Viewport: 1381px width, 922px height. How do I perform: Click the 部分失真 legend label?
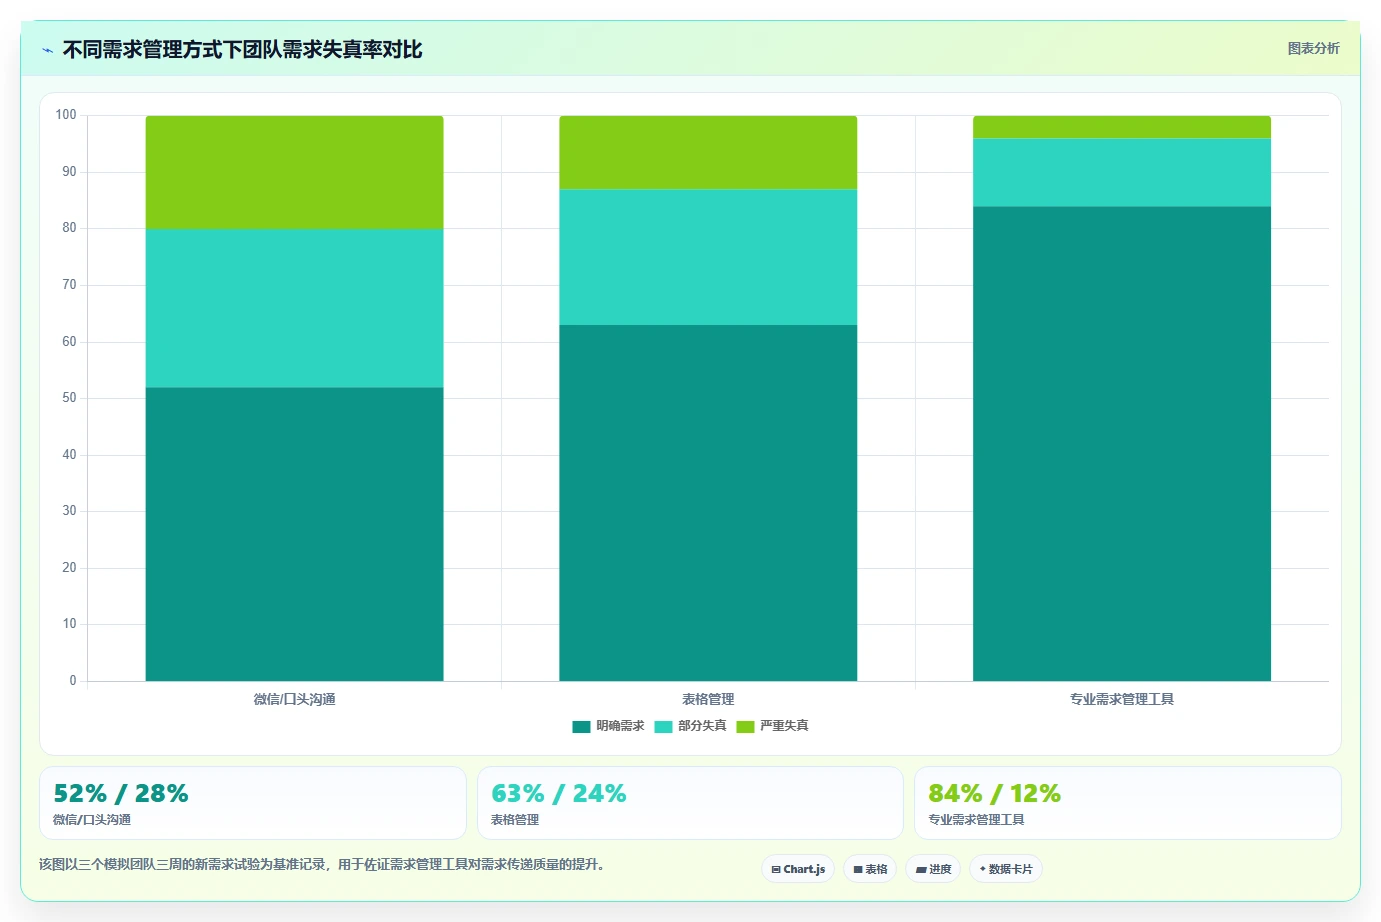point(702,726)
